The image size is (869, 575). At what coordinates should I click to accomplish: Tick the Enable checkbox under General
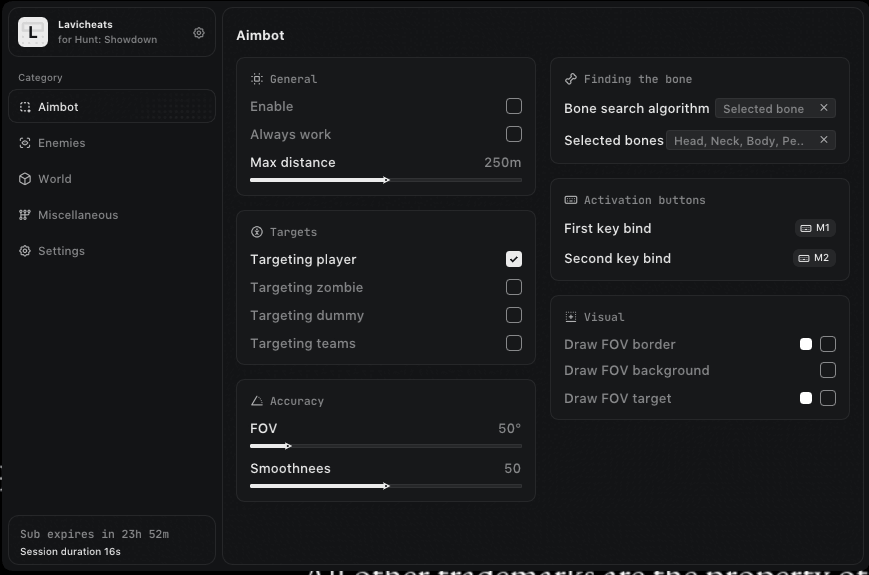pyautogui.click(x=514, y=106)
